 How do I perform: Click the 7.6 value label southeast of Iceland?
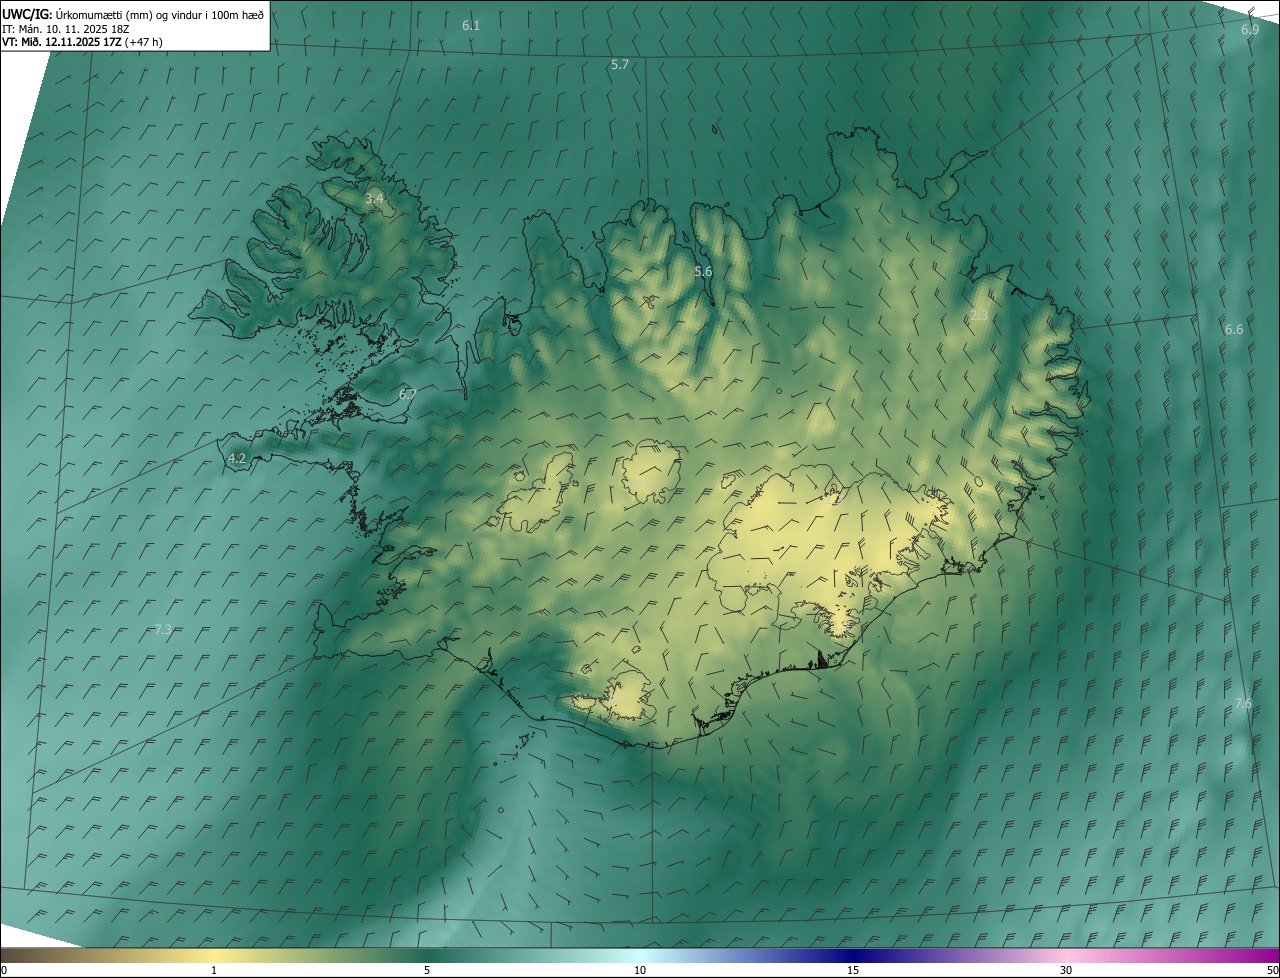(1243, 704)
